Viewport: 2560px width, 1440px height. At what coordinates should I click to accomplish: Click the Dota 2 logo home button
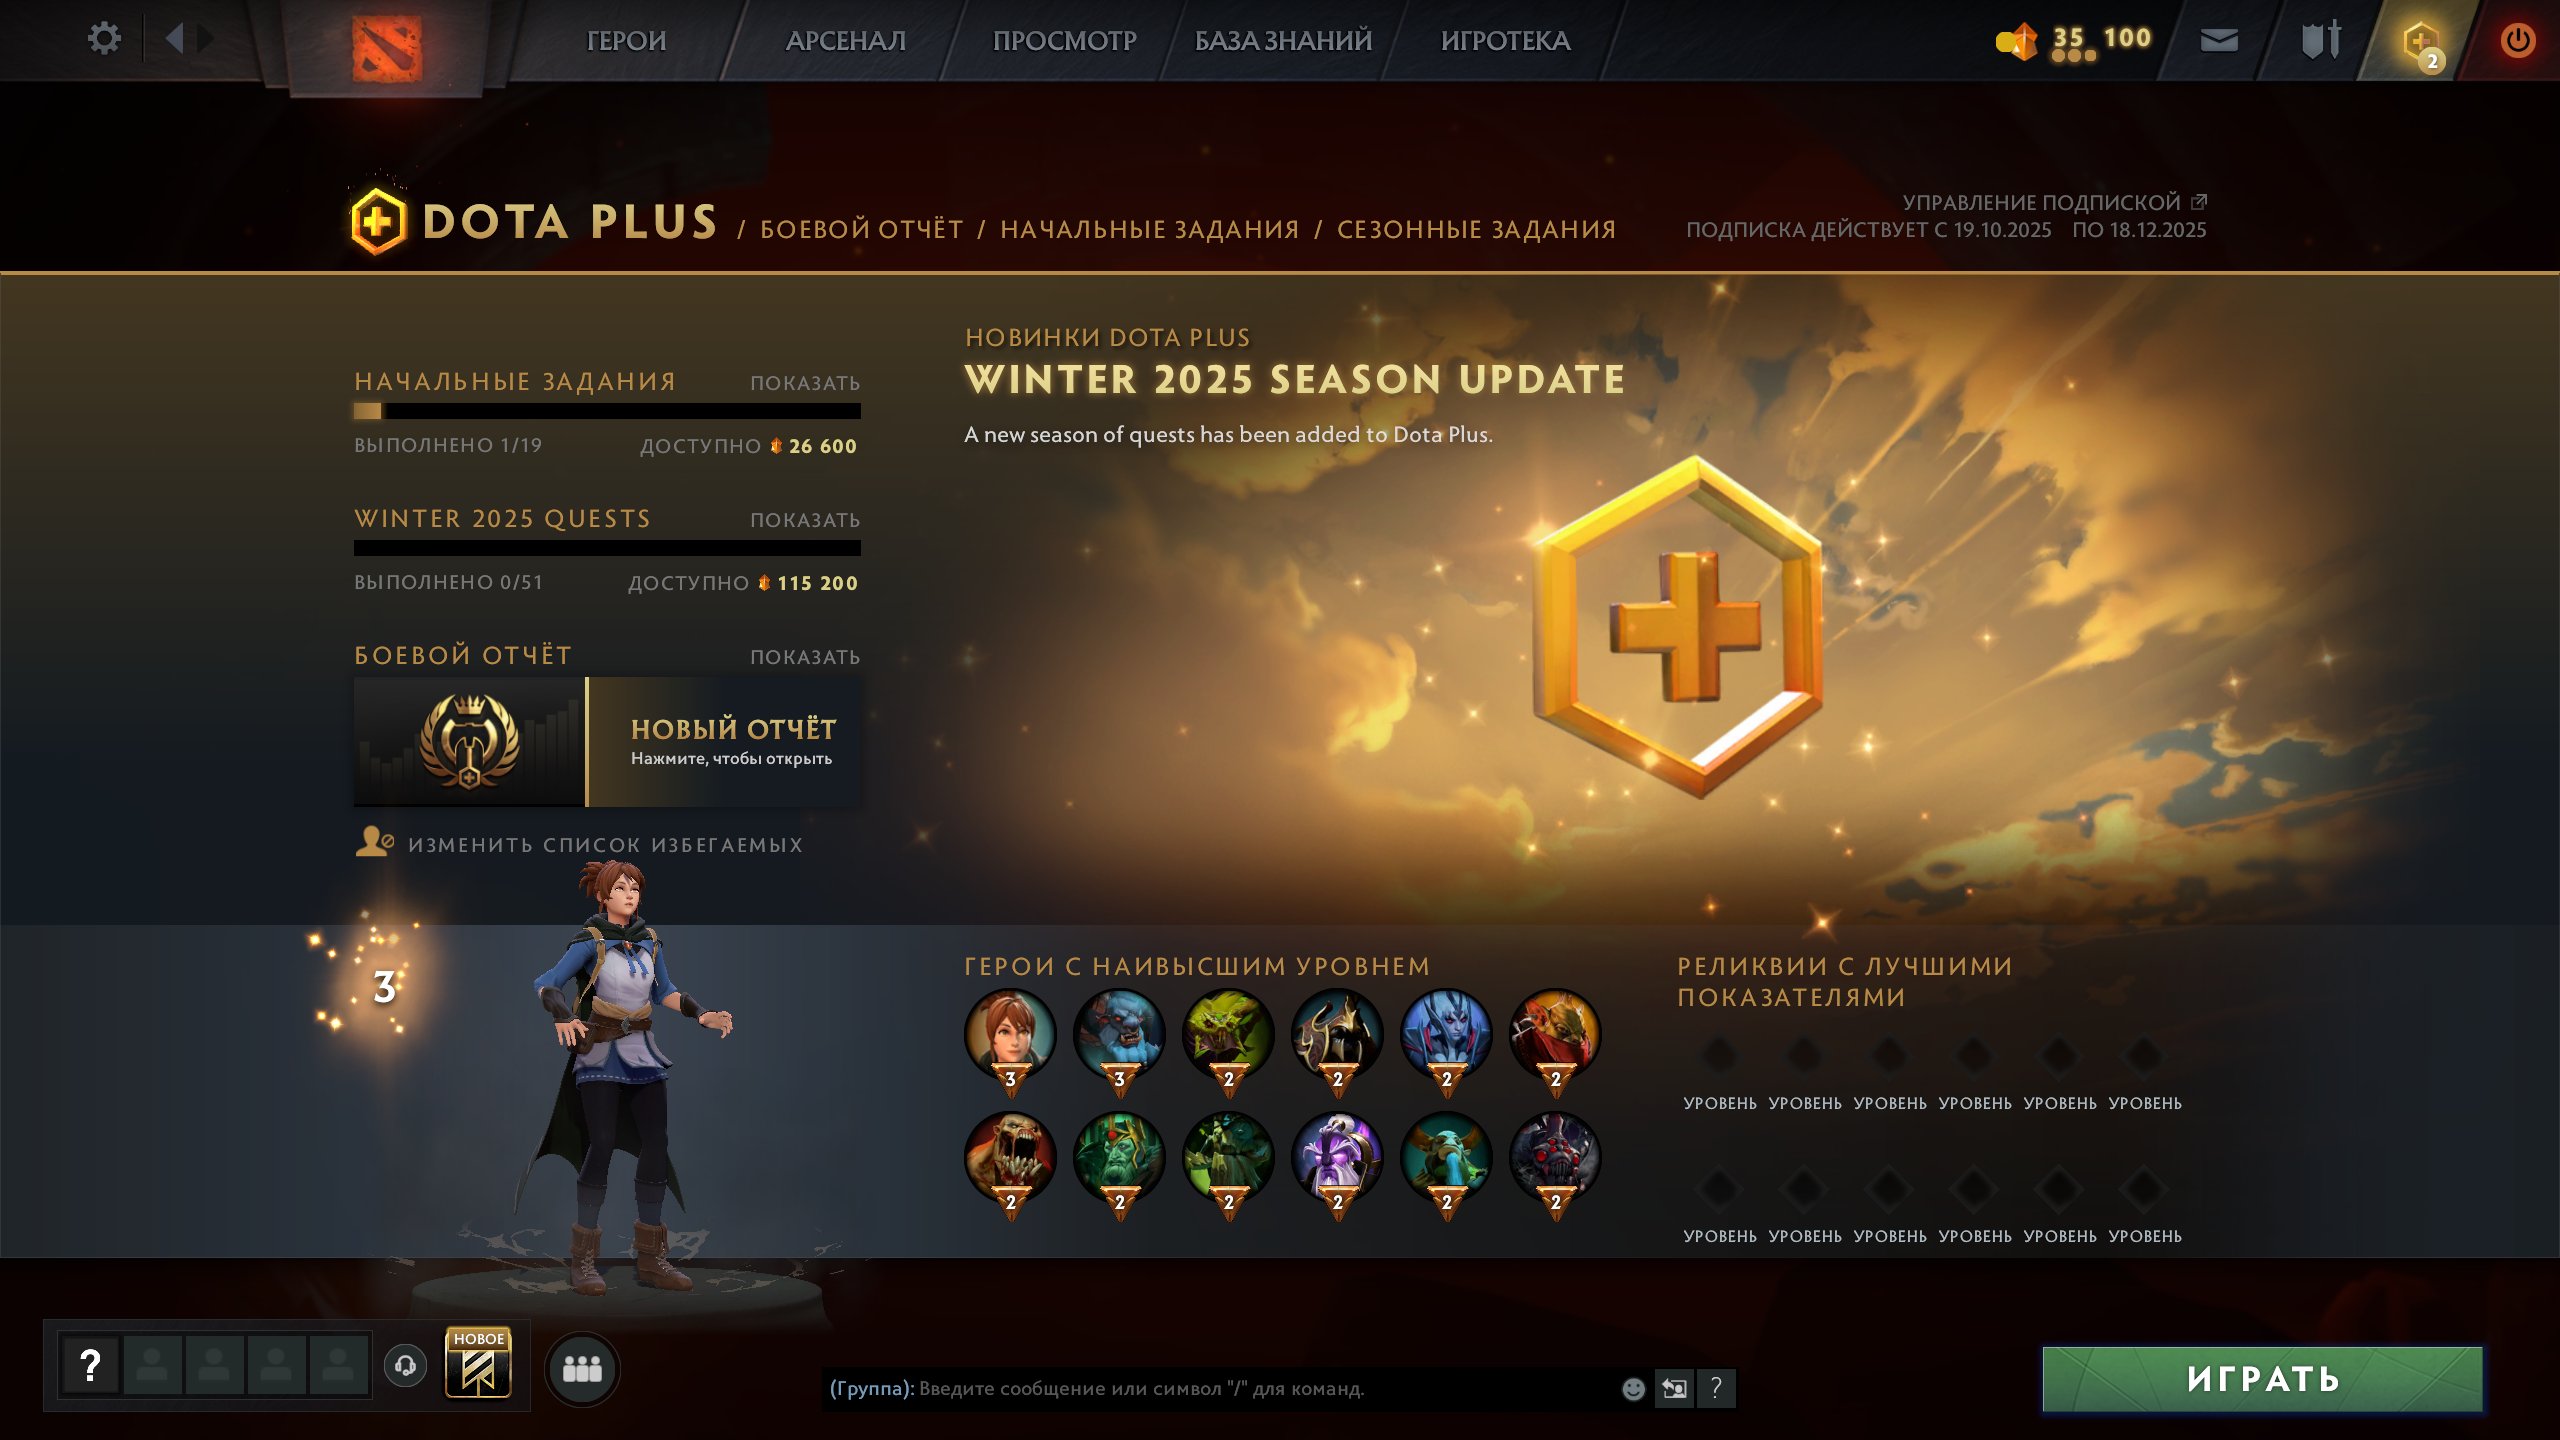[x=387, y=47]
